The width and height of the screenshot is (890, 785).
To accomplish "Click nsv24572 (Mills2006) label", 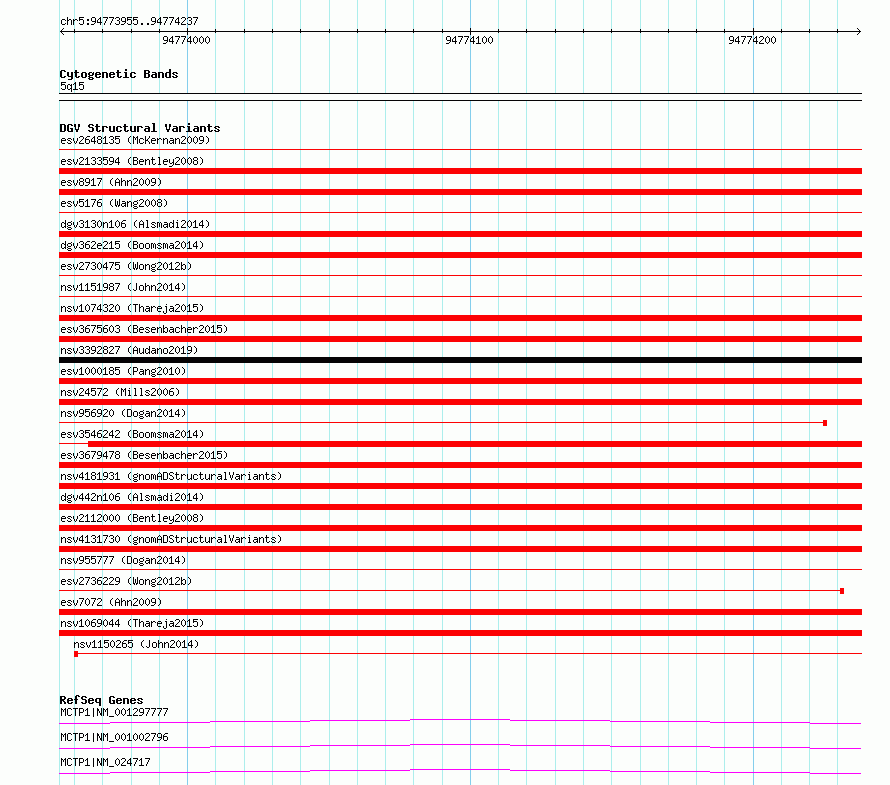I will tap(120, 392).
